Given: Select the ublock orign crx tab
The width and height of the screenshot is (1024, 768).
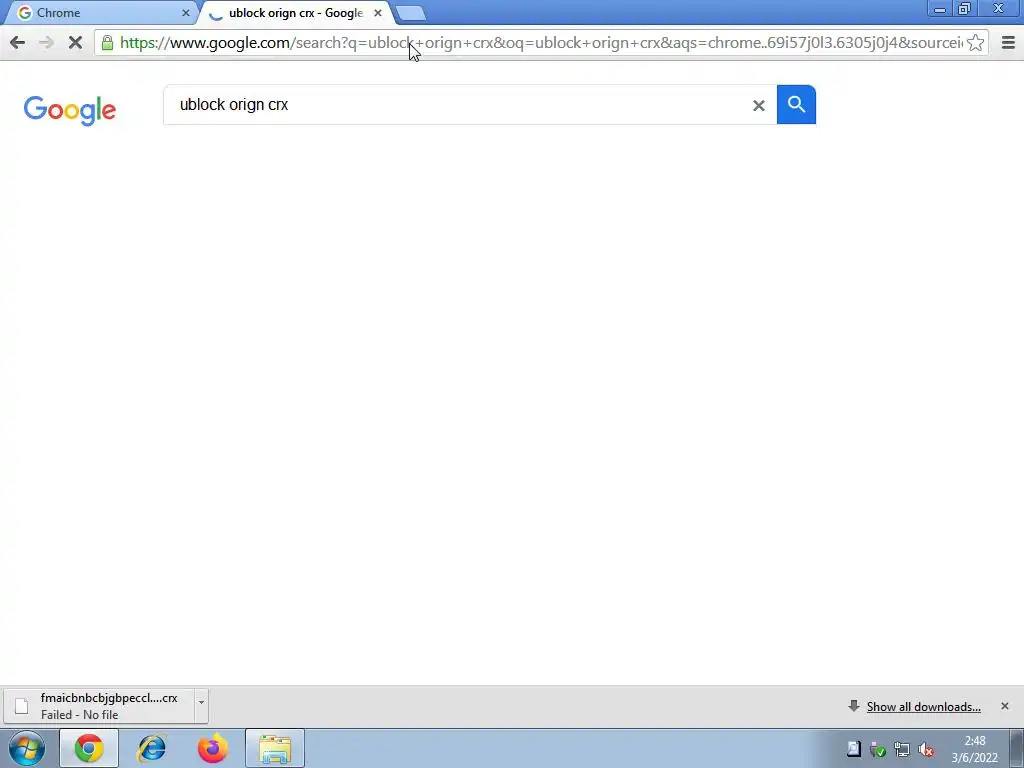Looking at the screenshot, I should [295, 13].
